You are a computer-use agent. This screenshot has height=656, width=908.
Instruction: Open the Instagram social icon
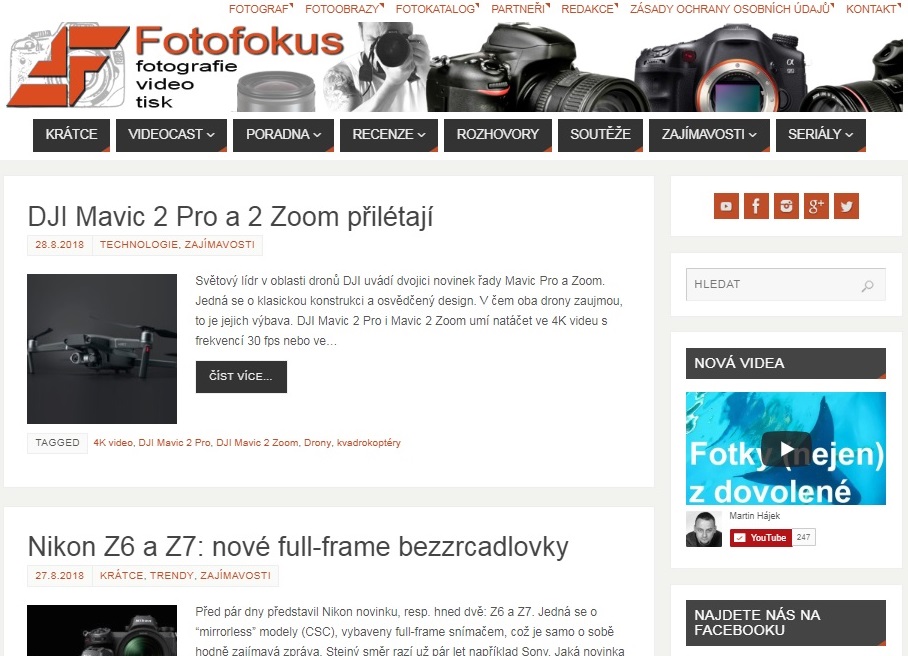786,206
